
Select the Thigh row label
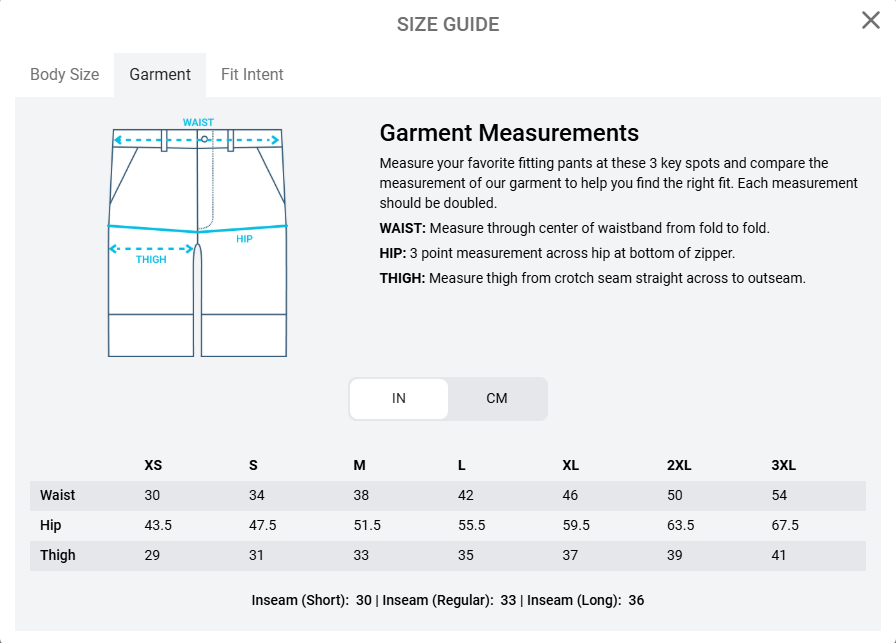click(x=58, y=555)
